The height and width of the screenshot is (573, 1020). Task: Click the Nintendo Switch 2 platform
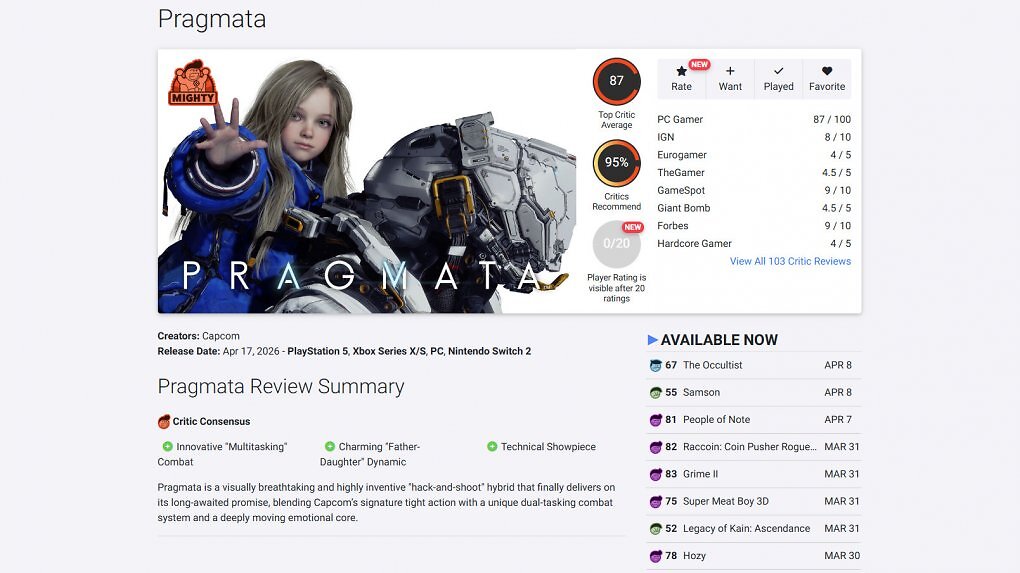489,351
